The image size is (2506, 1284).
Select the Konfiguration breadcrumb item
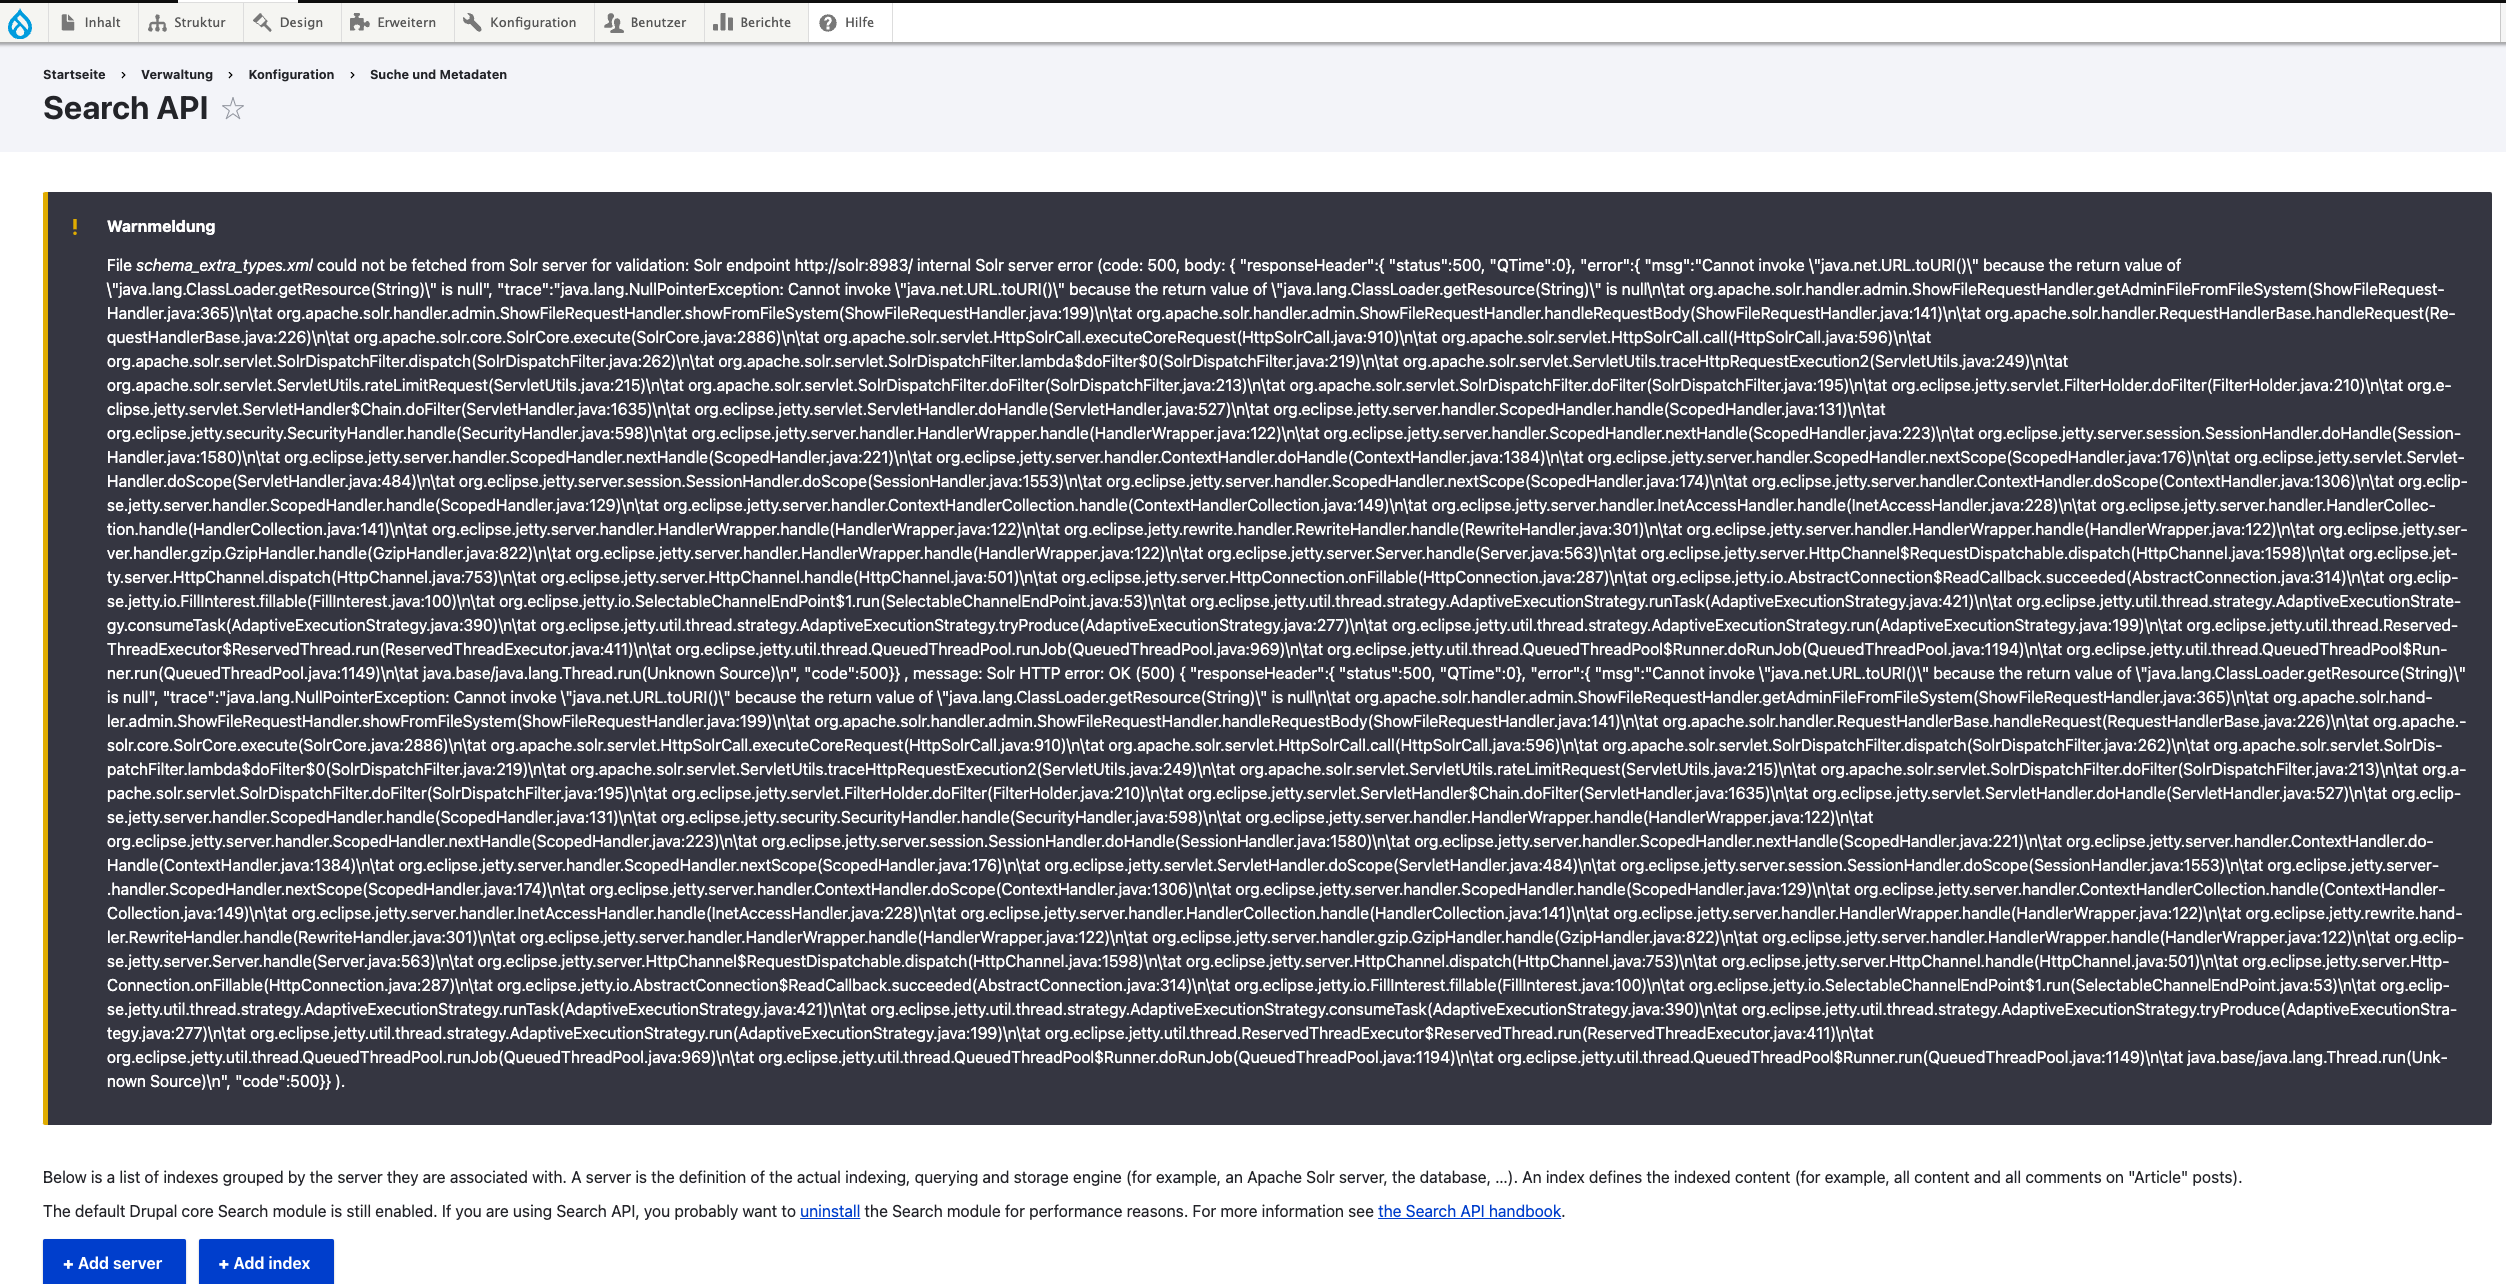click(290, 74)
